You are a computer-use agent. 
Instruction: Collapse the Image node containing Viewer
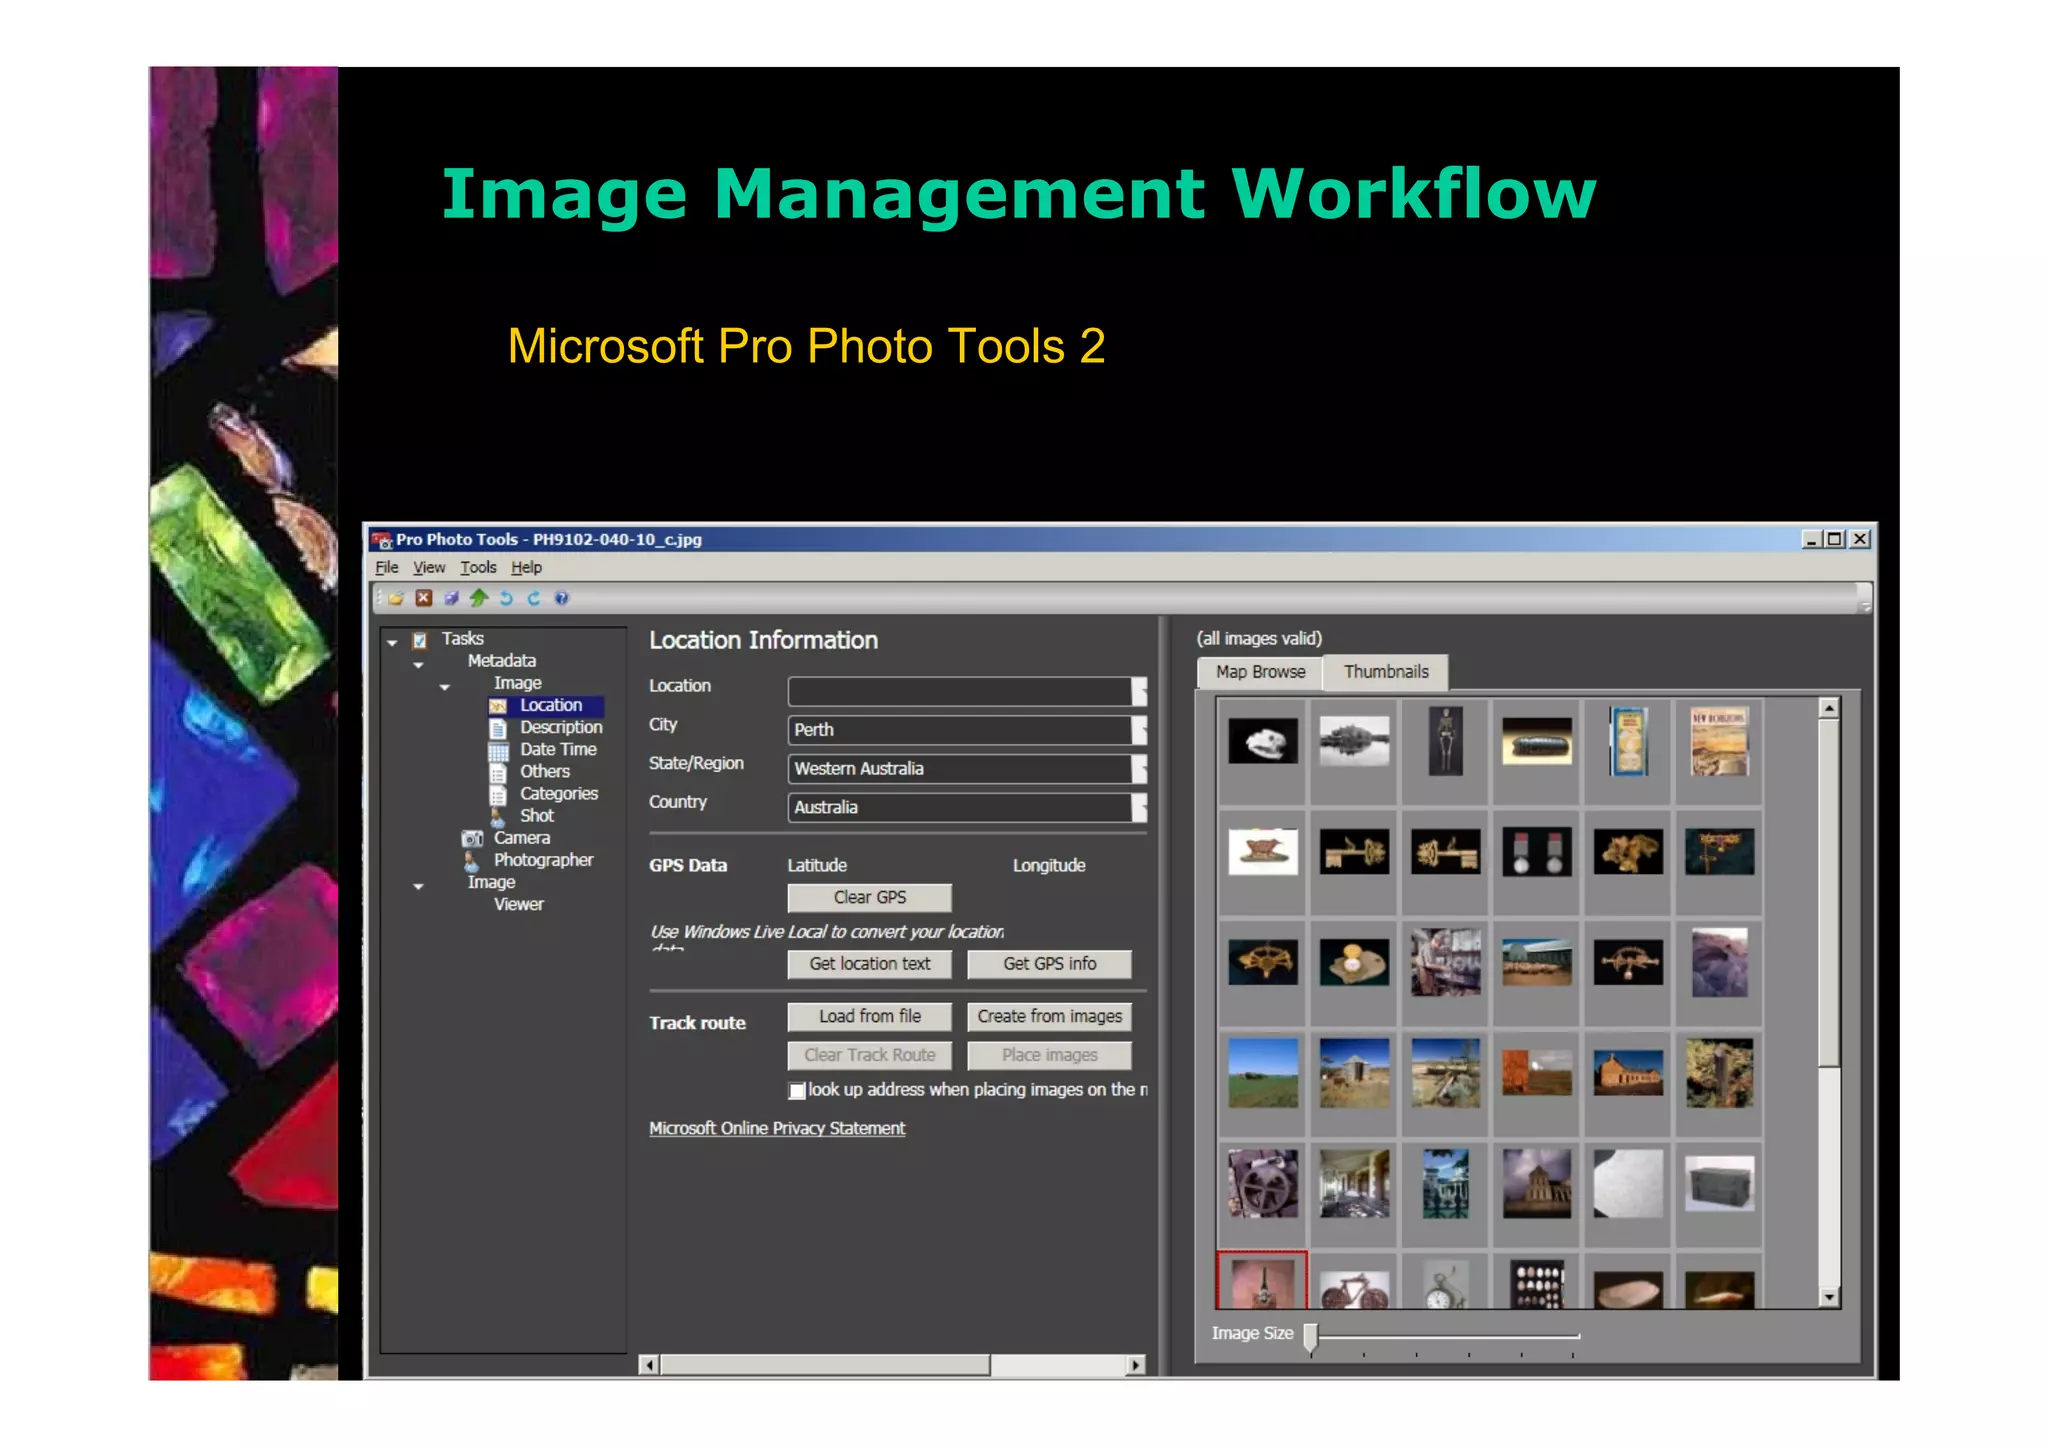[419, 886]
